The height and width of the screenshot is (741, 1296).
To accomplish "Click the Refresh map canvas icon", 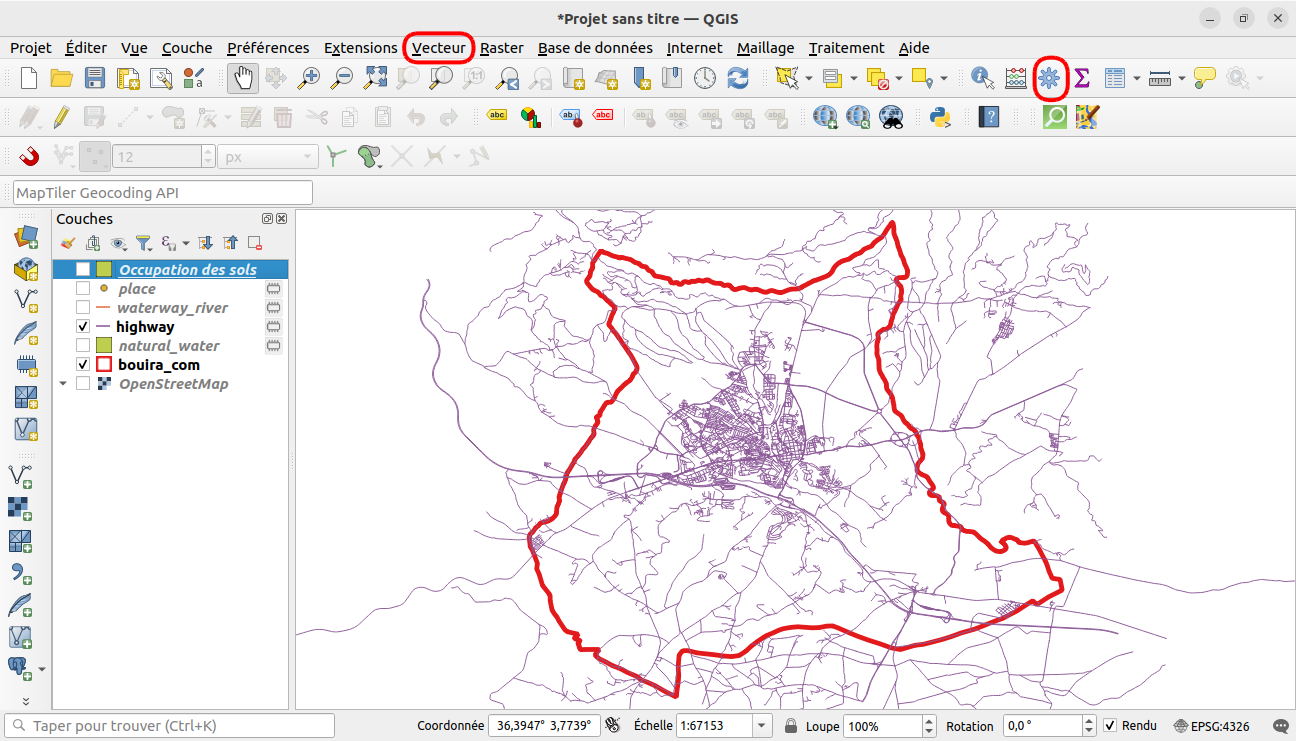I will [x=738, y=78].
